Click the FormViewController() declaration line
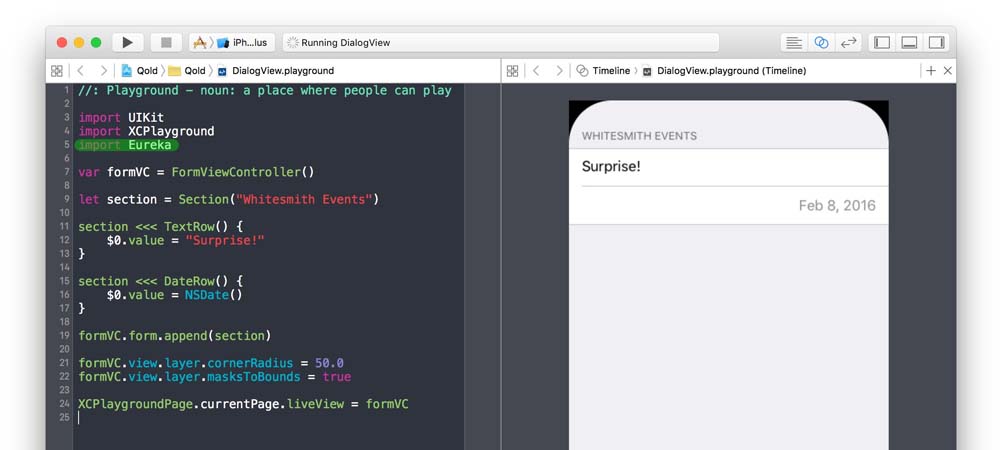This screenshot has height=450, width=1000. coord(196,172)
